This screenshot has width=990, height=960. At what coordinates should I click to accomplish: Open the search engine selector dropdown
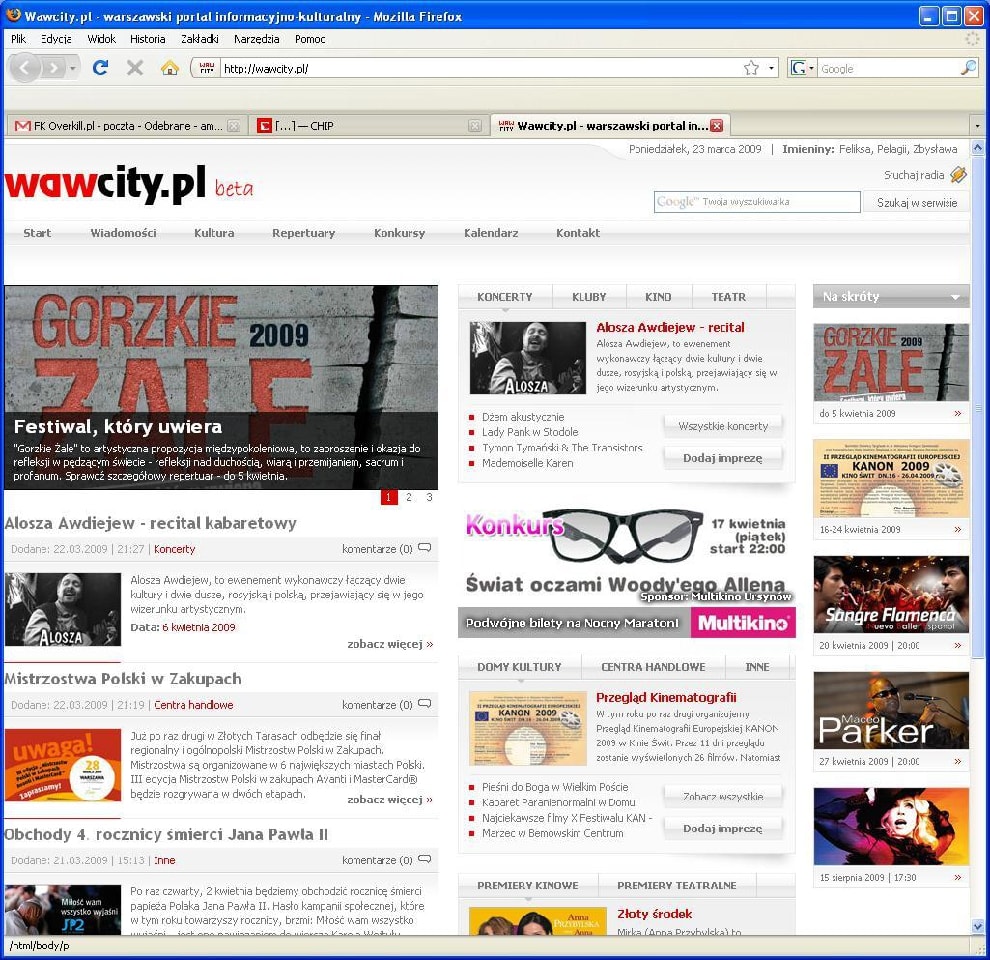coord(811,68)
